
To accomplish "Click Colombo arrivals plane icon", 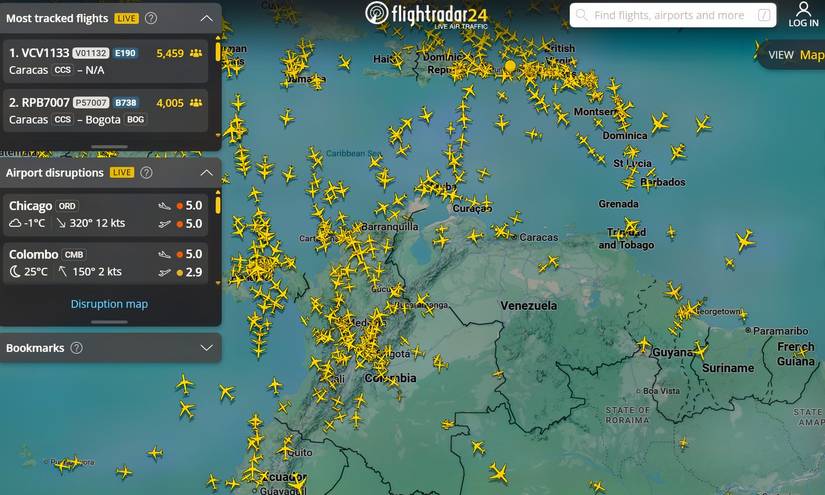I will coord(165,255).
